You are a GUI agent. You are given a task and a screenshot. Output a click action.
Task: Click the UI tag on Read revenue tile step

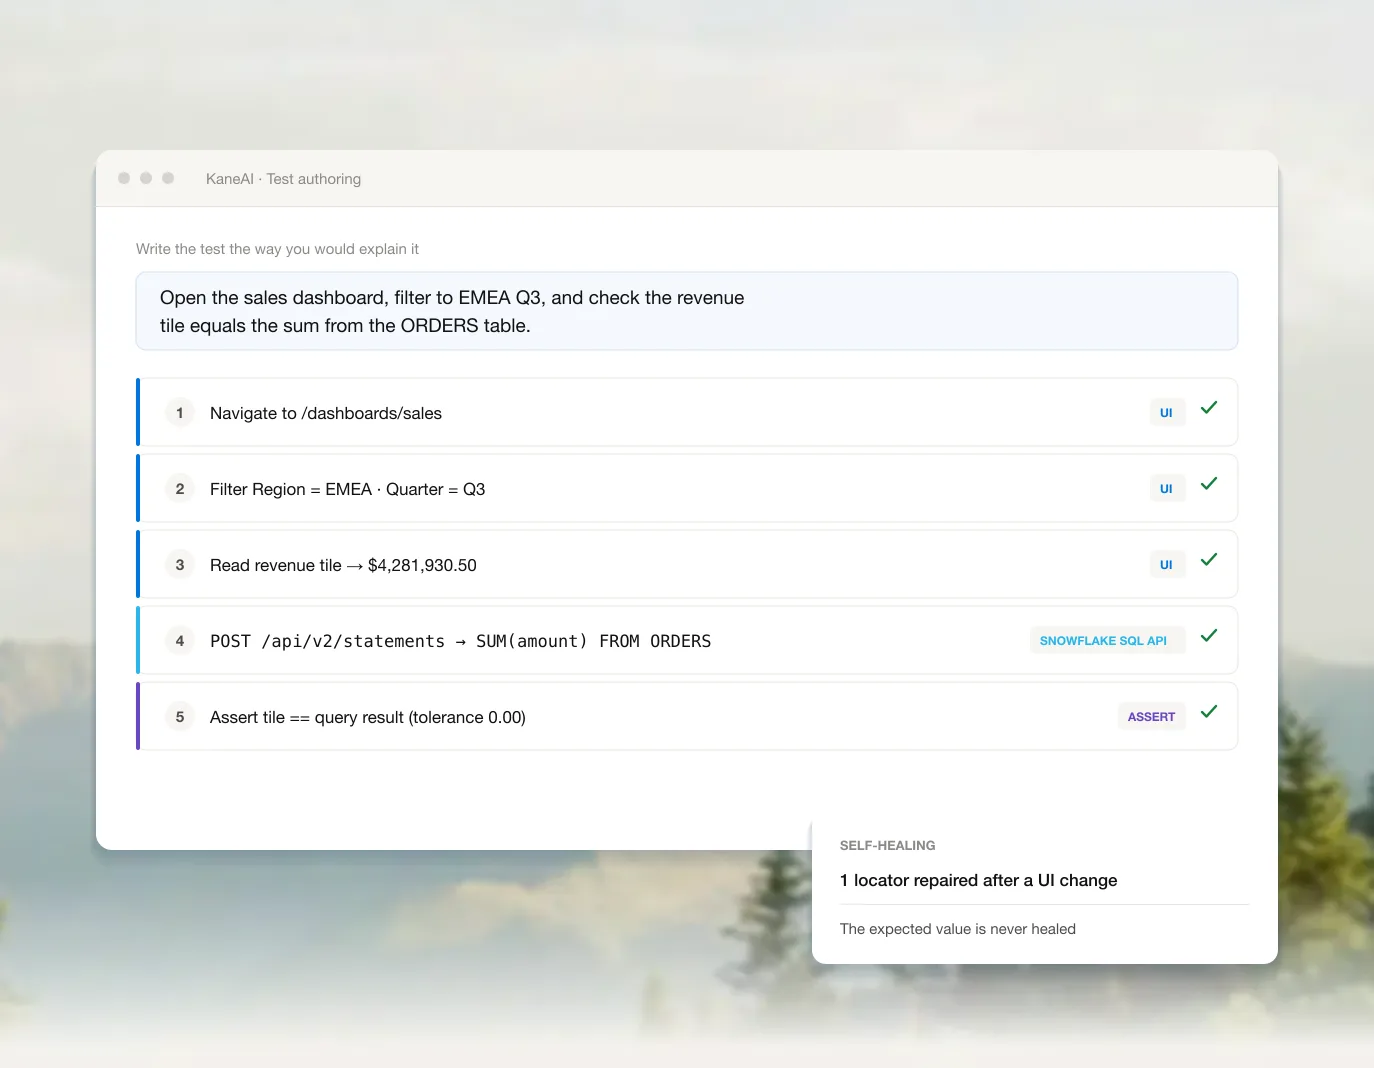[1166, 565]
